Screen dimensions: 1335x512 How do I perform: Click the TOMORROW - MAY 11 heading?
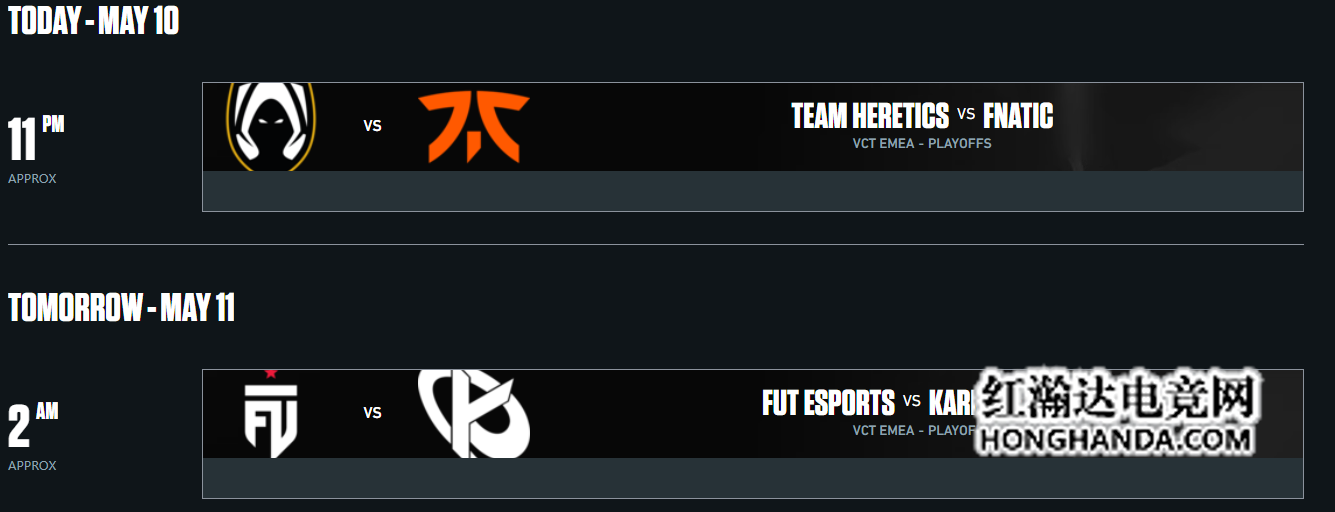pyautogui.click(x=121, y=308)
